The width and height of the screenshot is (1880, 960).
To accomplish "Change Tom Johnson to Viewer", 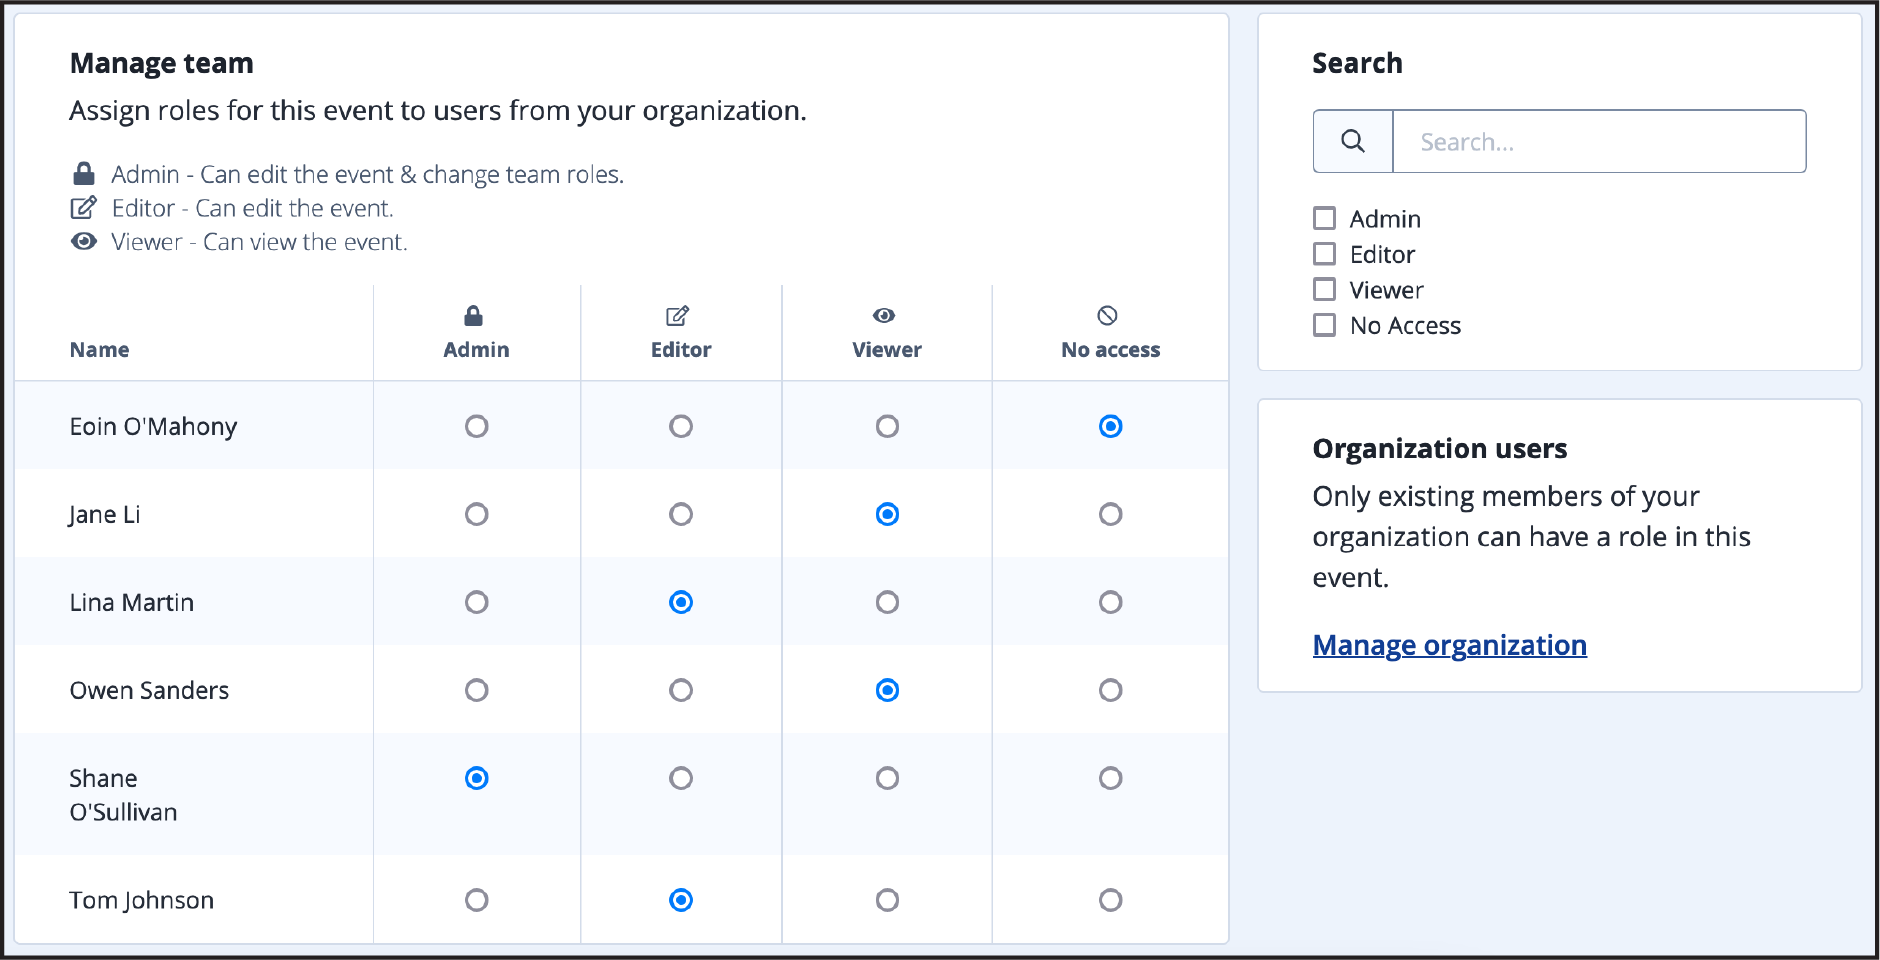I will point(887,900).
